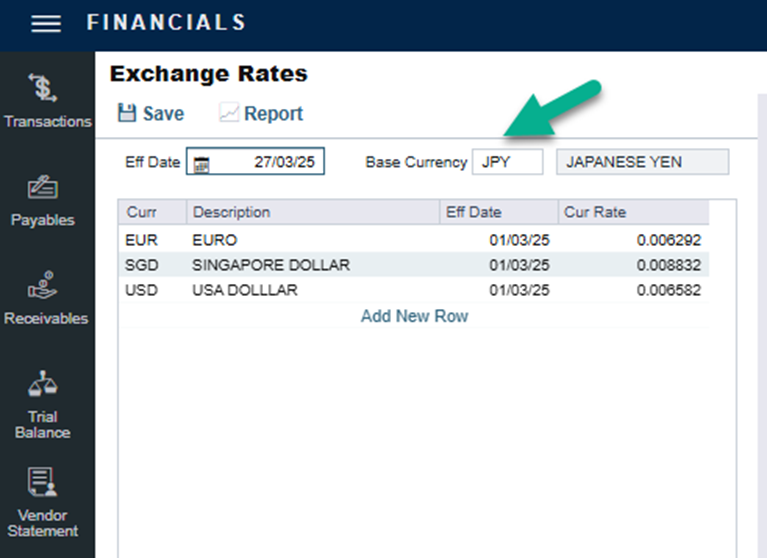Click the Cur Rate column header
767x558 pixels.
click(x=632, y=212)
